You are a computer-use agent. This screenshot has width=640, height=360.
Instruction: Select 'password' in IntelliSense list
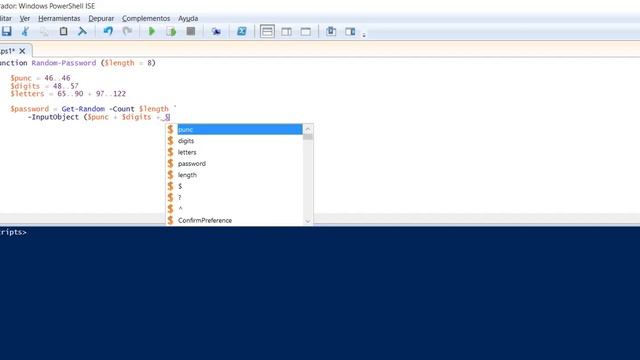(234, 164)
